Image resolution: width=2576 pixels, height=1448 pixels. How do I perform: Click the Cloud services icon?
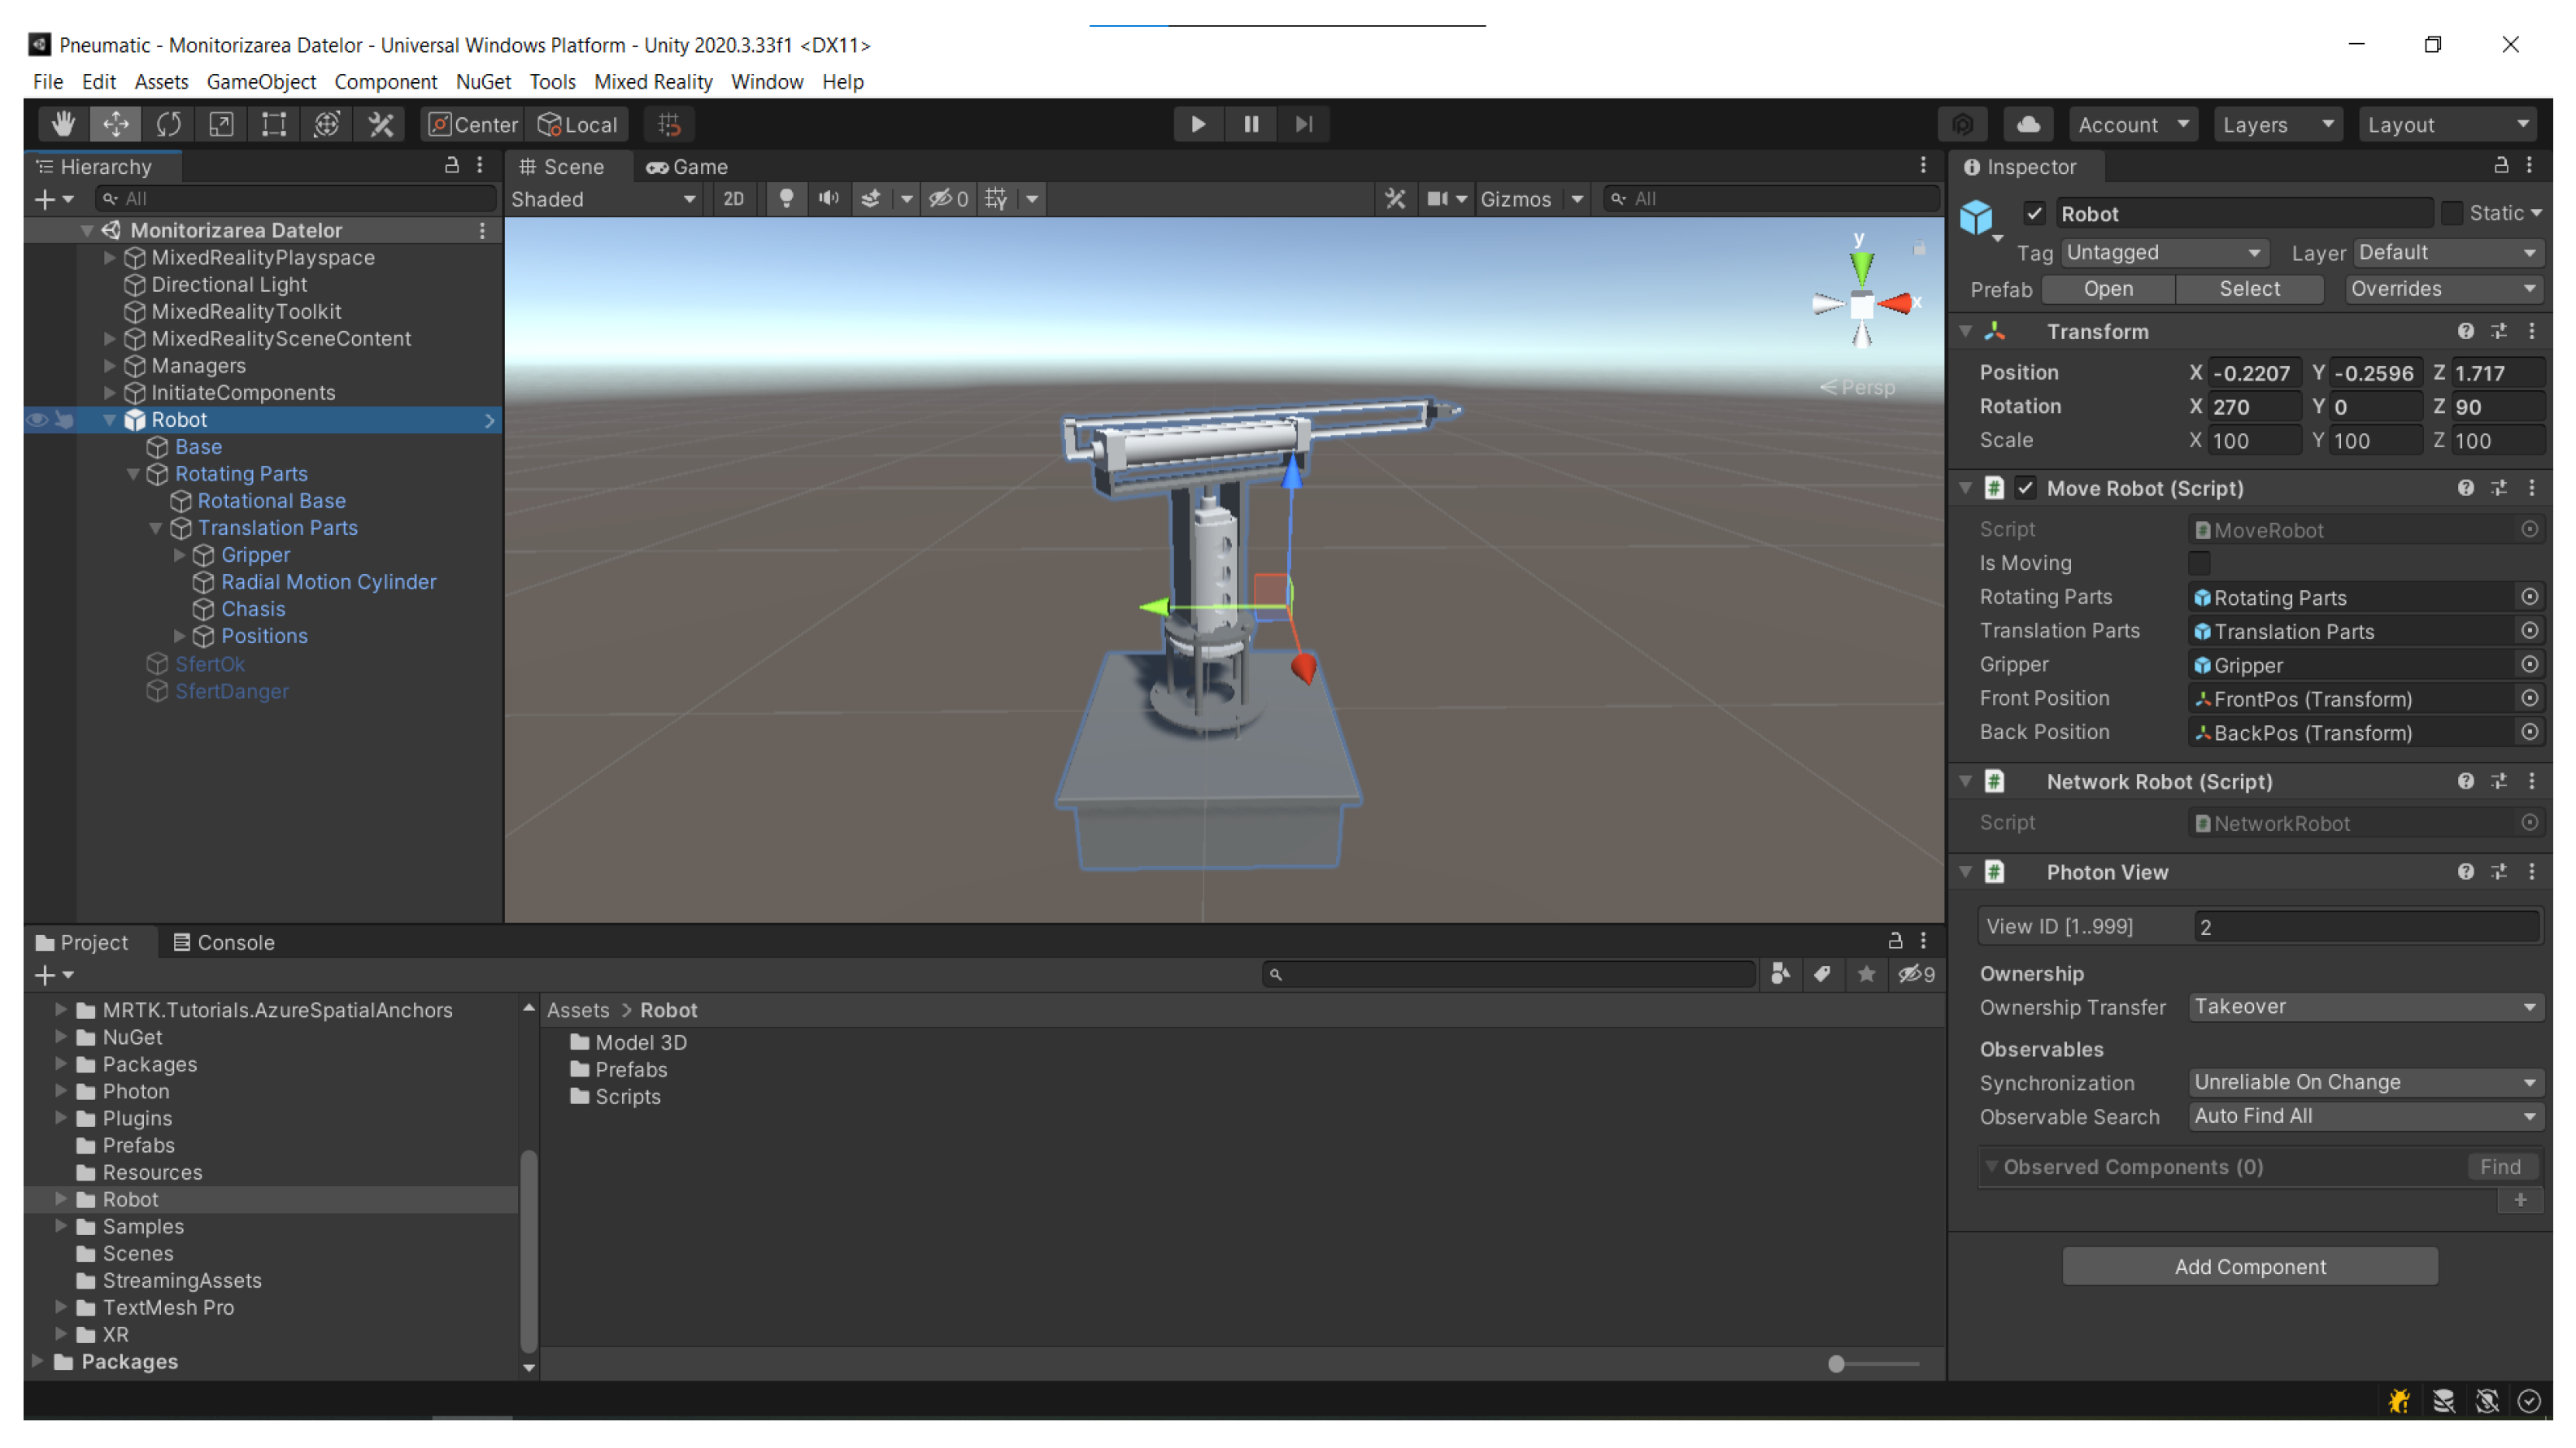point(2027,124)
